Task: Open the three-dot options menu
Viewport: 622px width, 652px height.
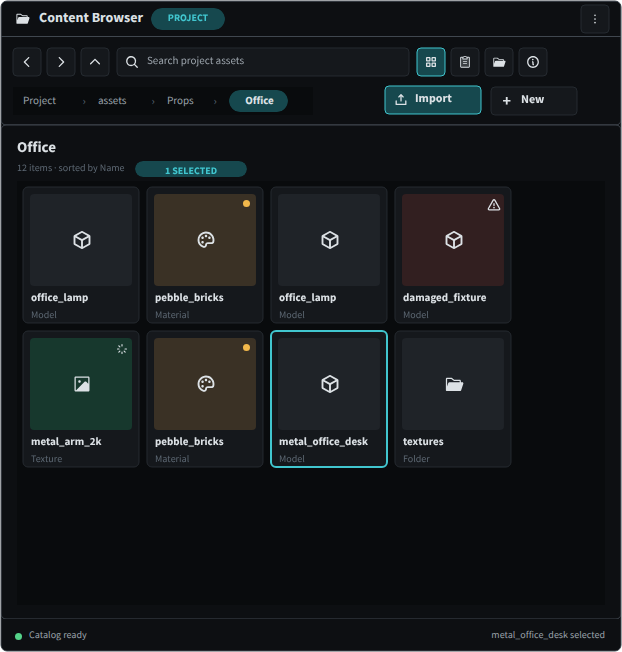Action: pos(595,19)
